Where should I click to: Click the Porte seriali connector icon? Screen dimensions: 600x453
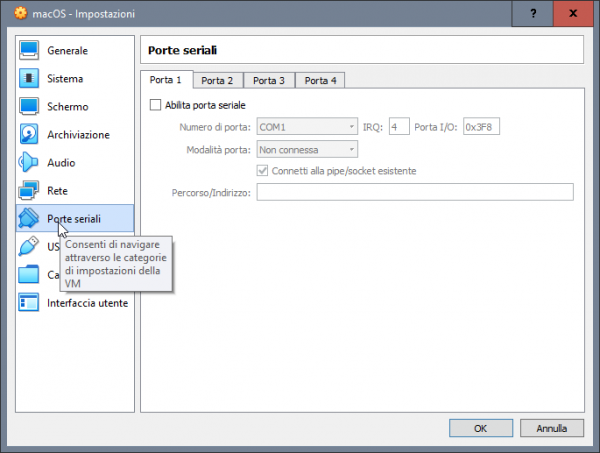click(x=29, y=218)
